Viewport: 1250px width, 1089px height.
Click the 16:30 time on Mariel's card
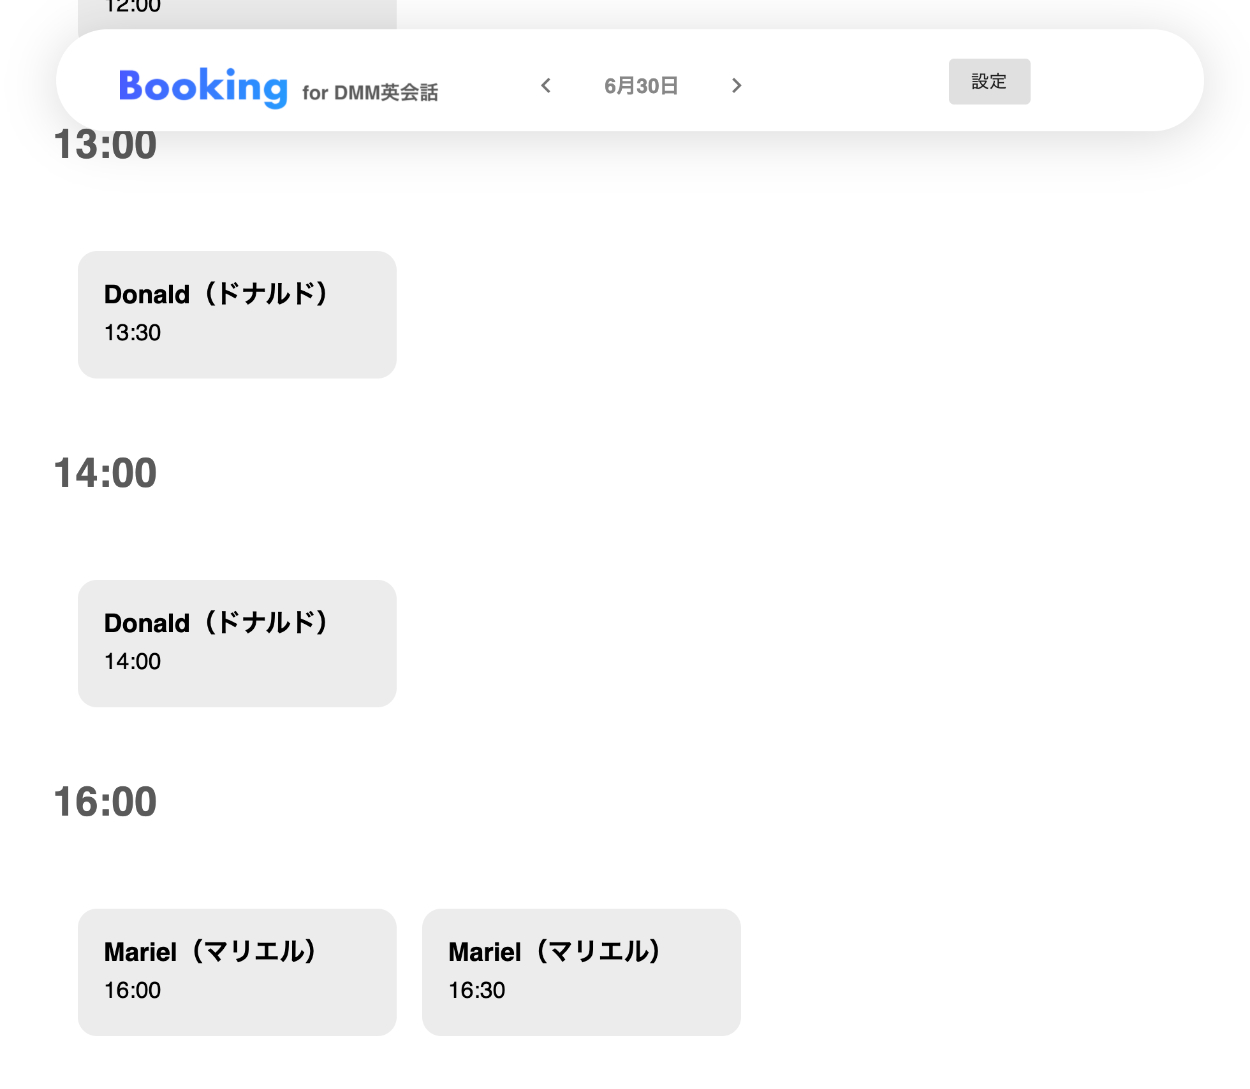tap(477, 991)
